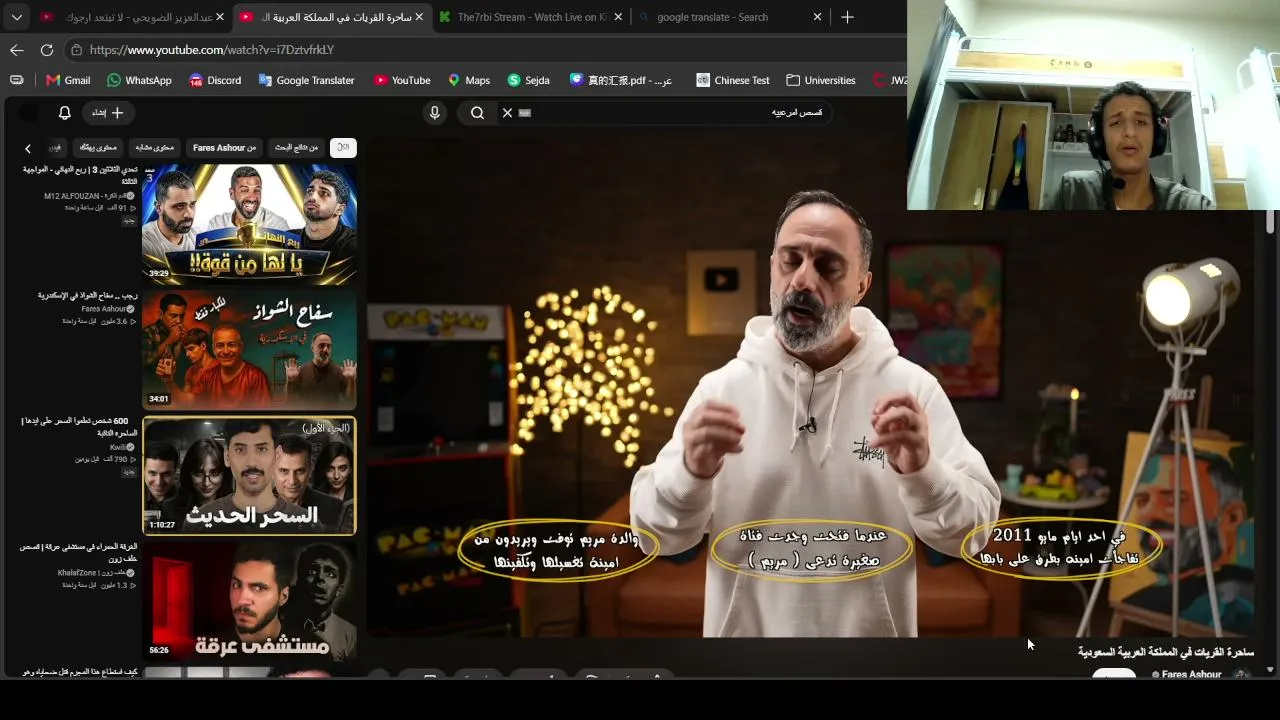The height and width of the screenshot is (720, 1280).
Task: Reload the current page
Action: [47, 50]
